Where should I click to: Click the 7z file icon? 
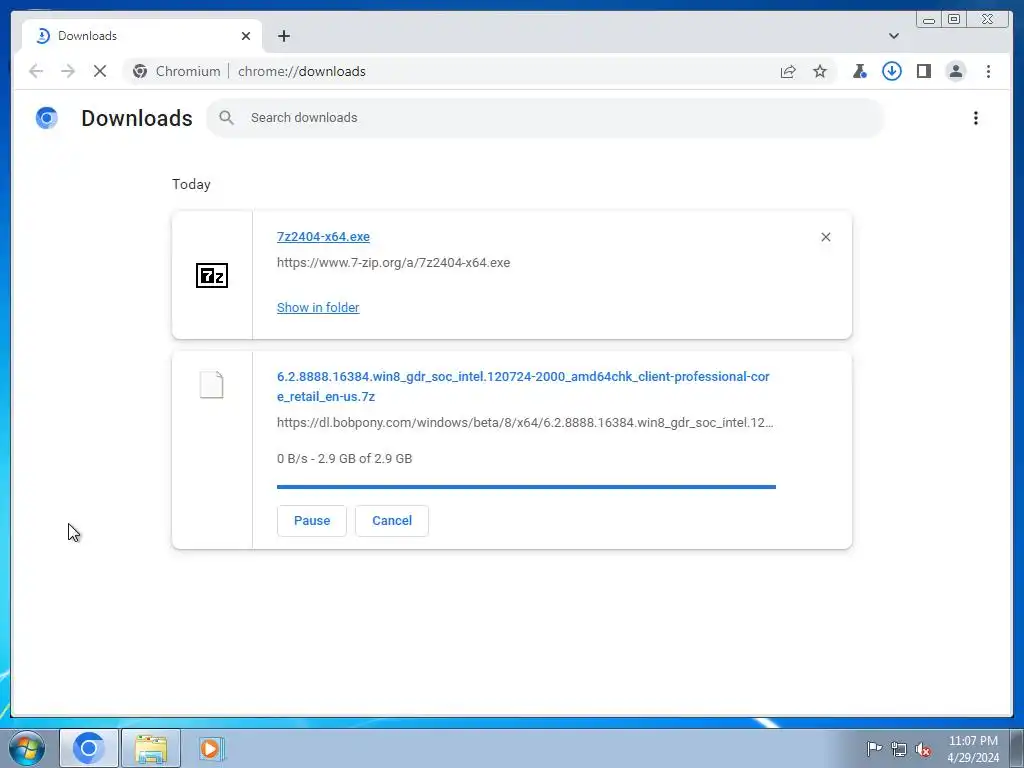click(x=212, y=276)
